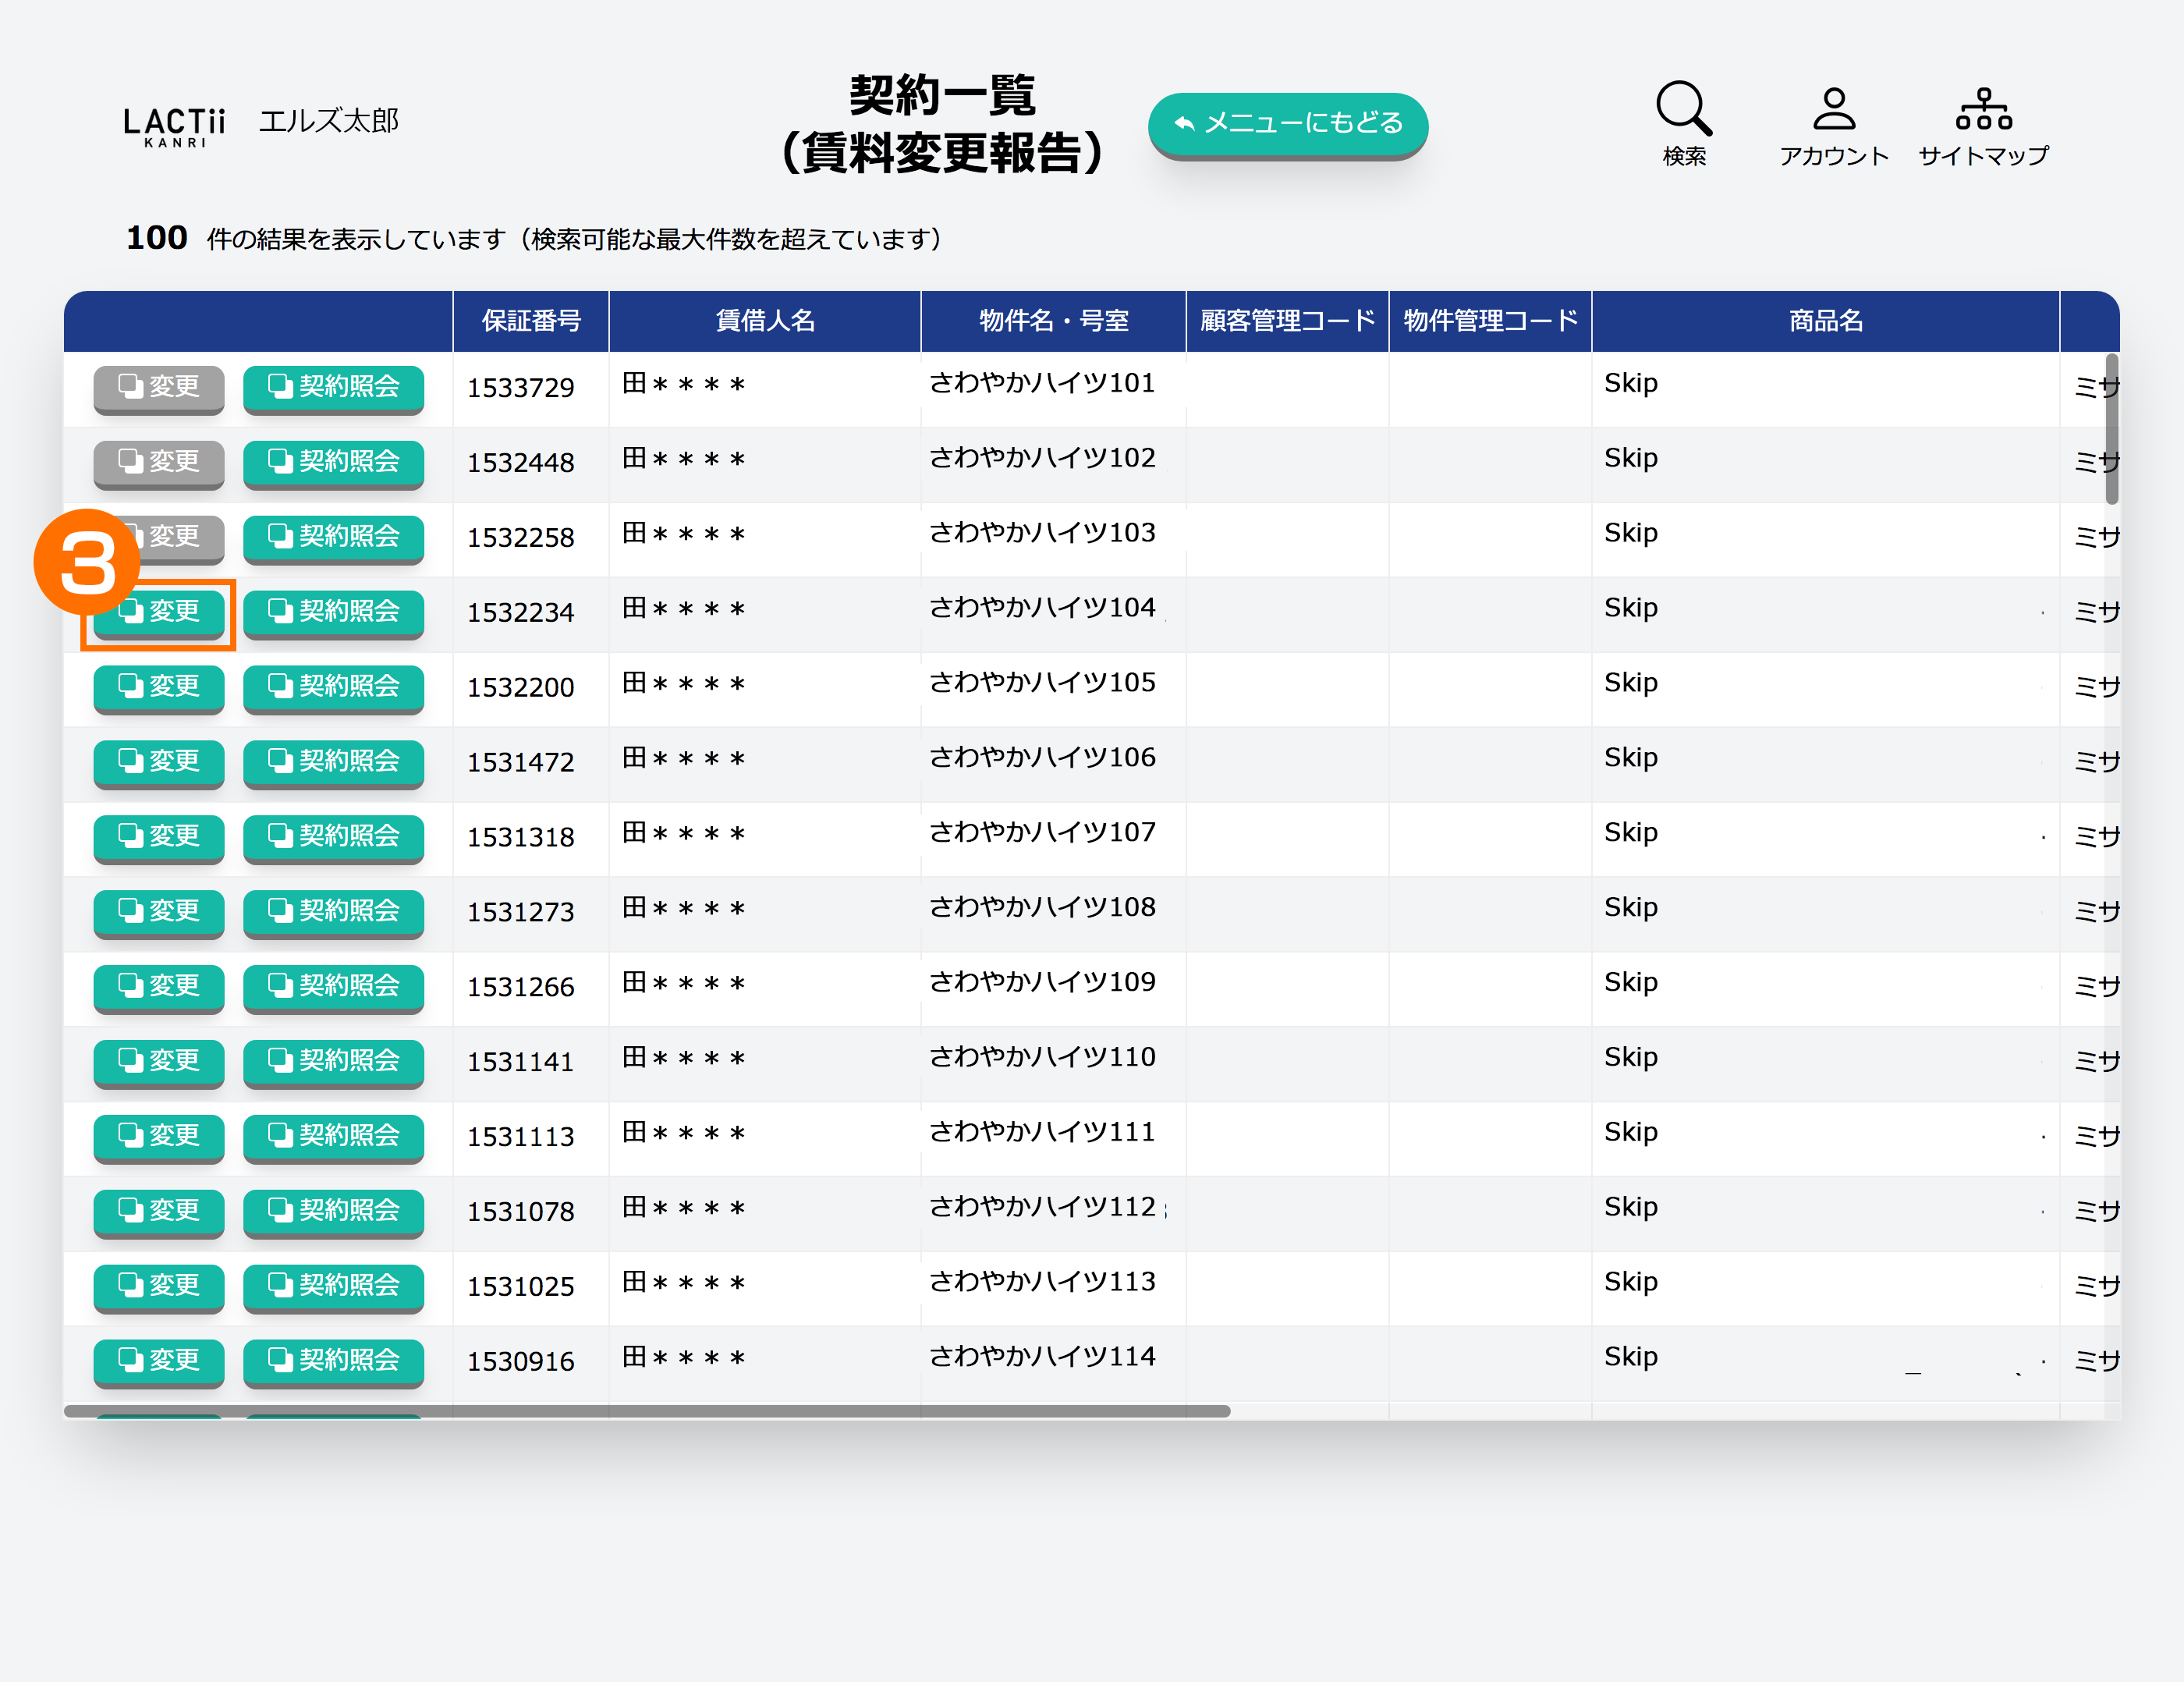Image resolution: width=2184 pixels, height=1682 pixels.
Task: Click 変更 button for contract 1532200
Action: [x=159, y=687]
